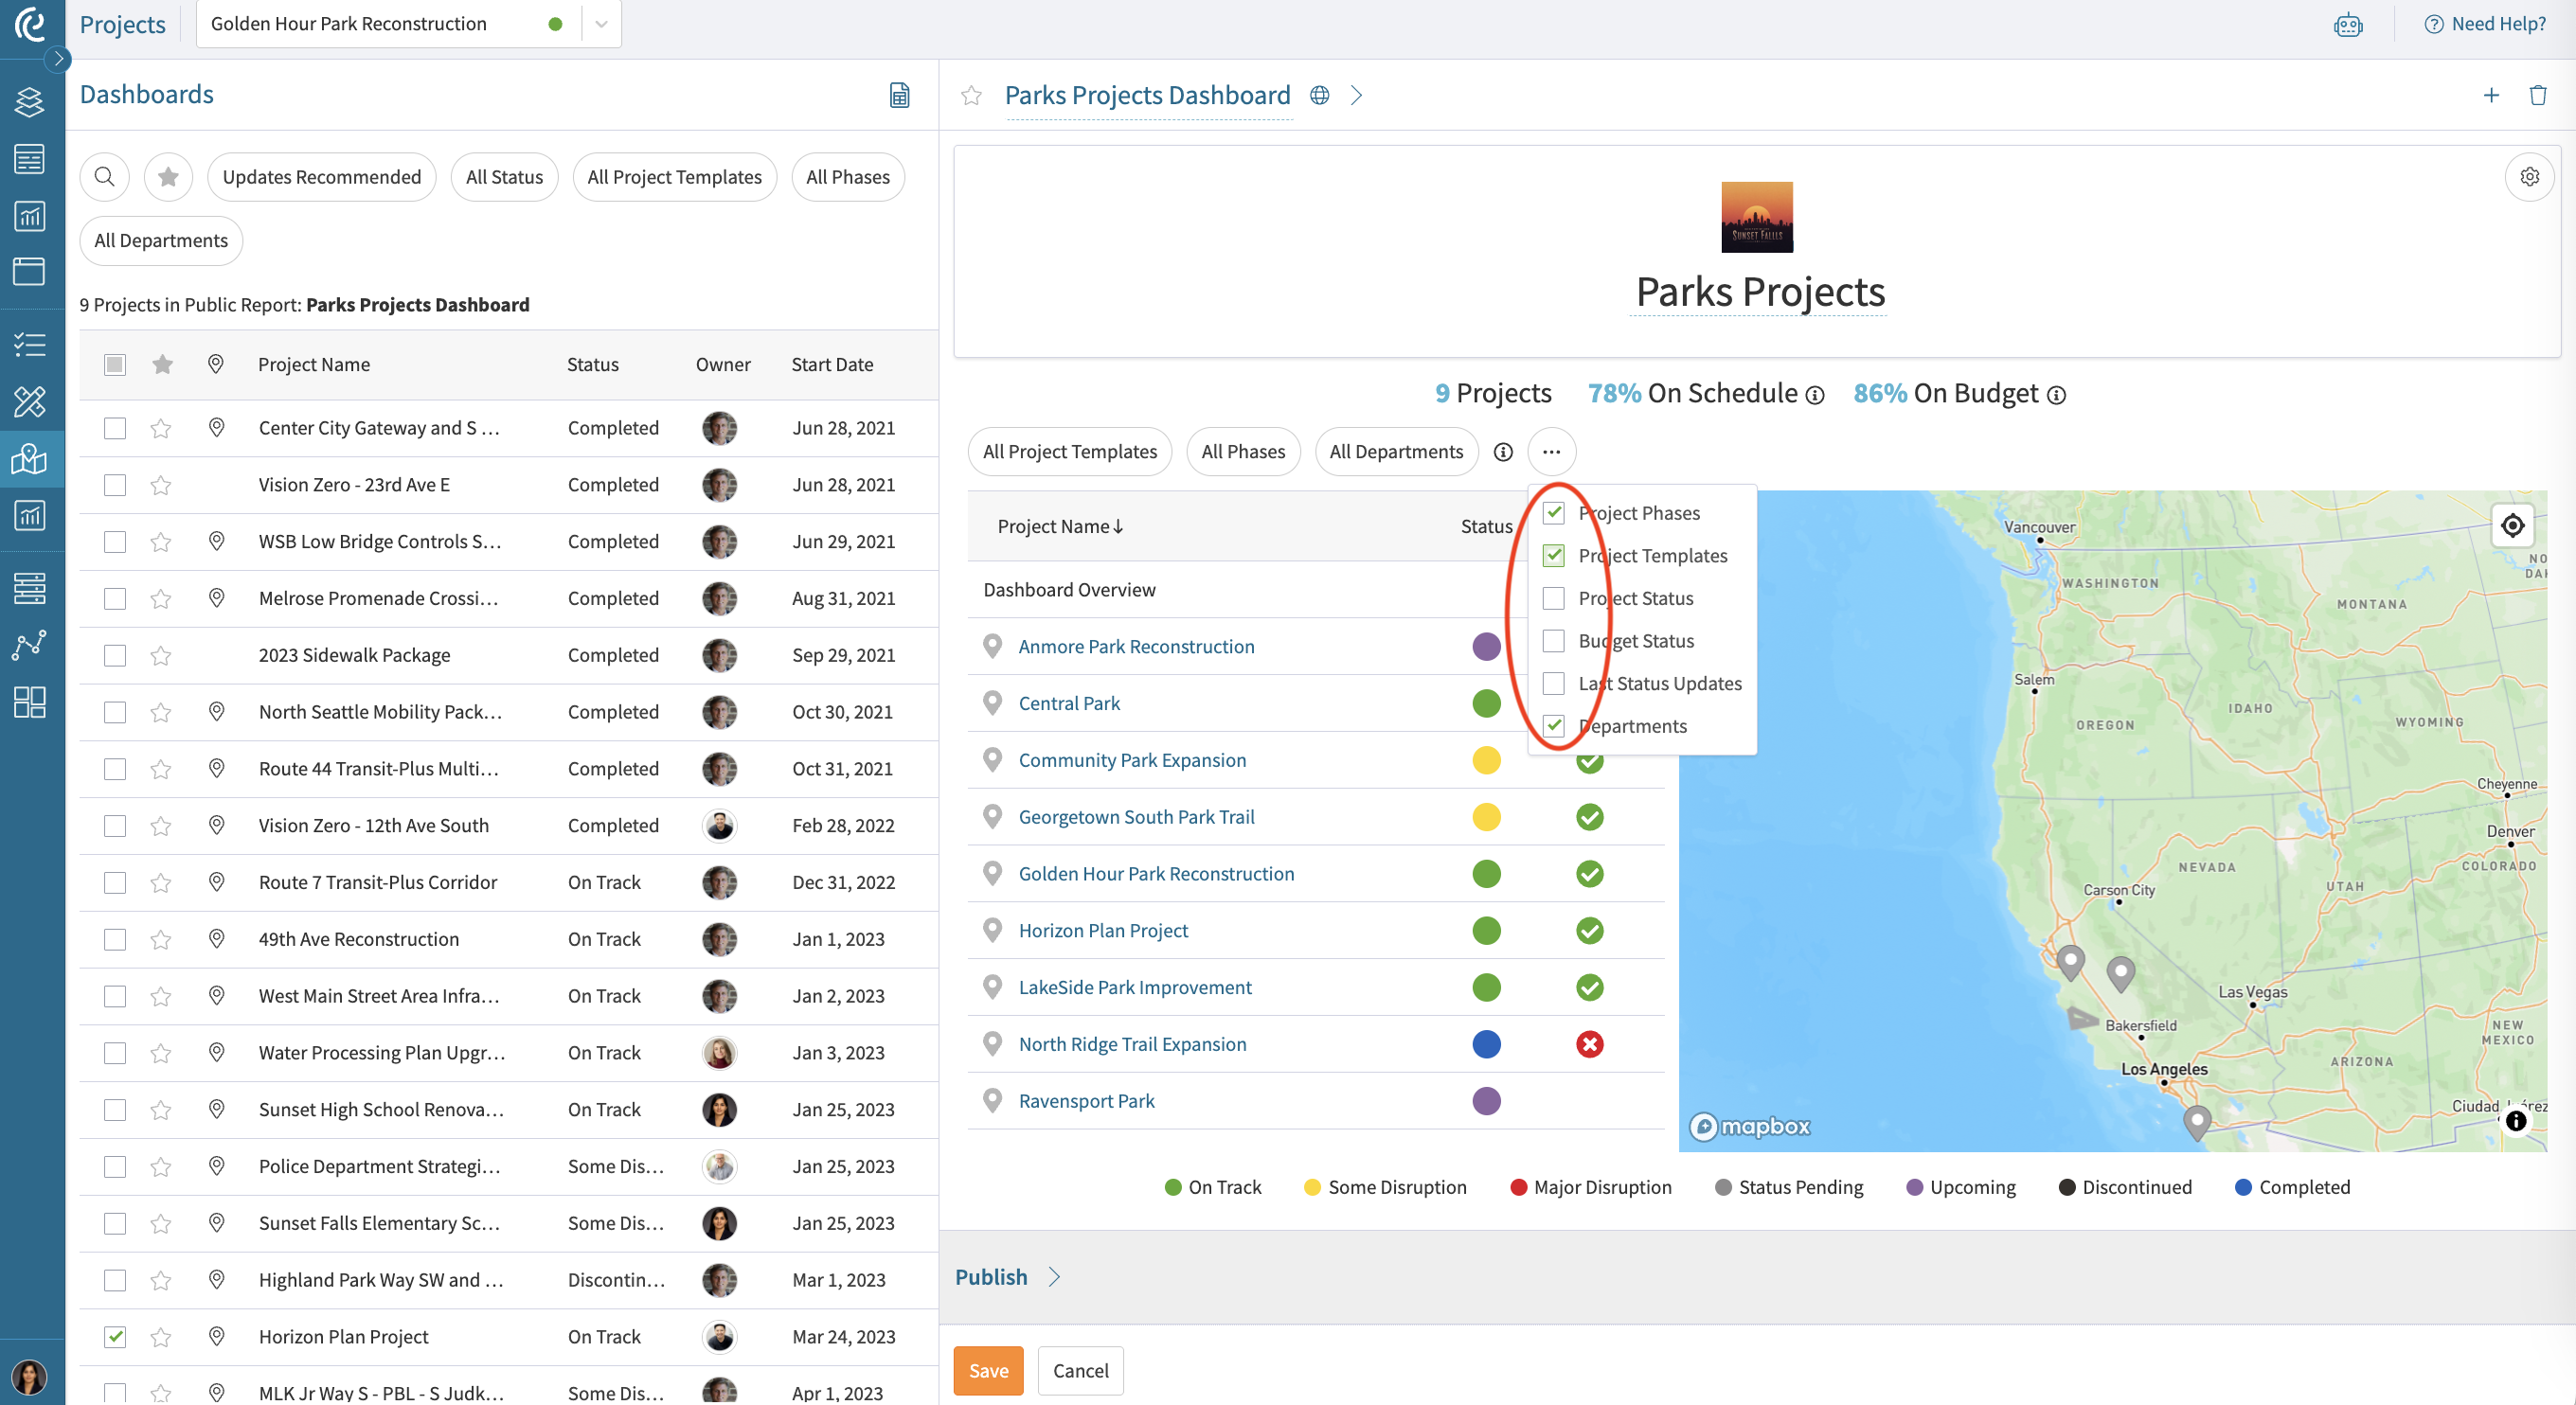Uncheck the Departments option

point(1553,726)
